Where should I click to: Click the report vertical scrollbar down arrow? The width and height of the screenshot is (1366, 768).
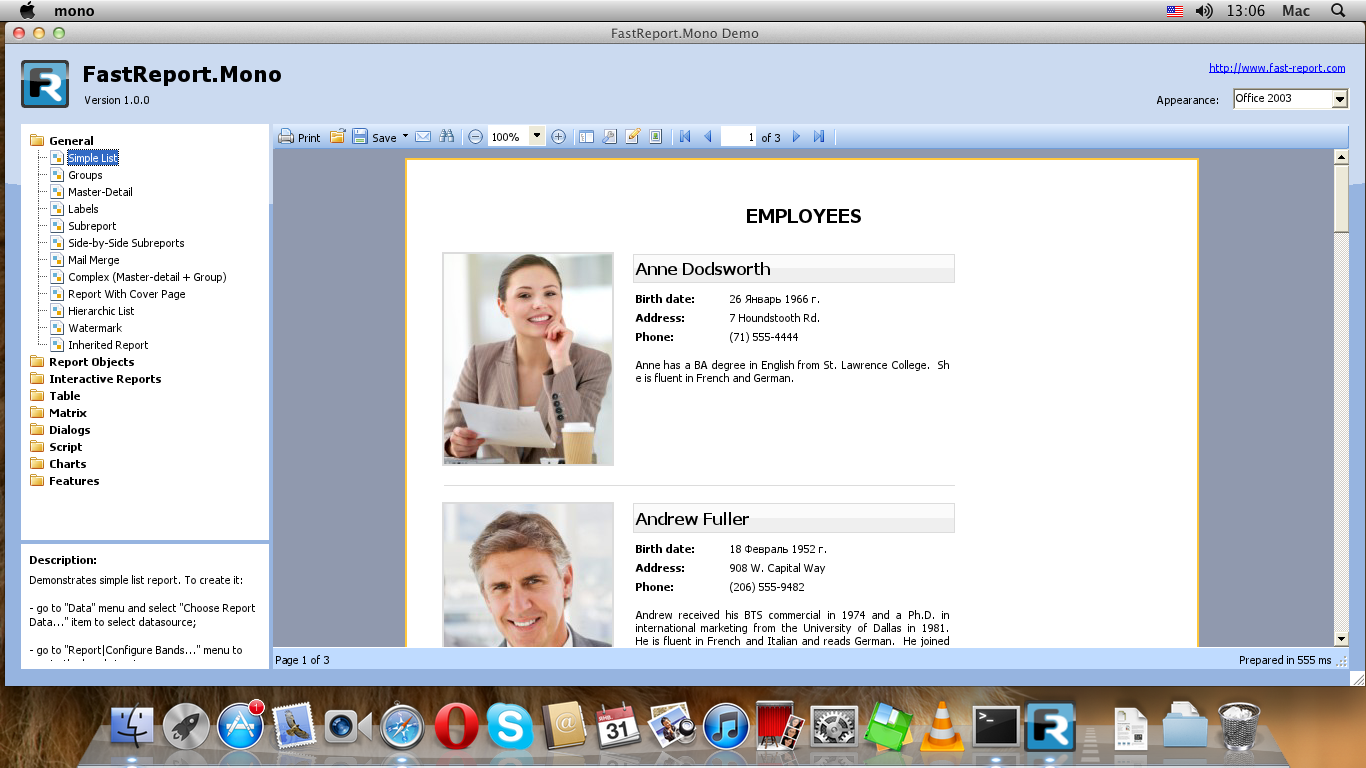(x=1341, y=639)
